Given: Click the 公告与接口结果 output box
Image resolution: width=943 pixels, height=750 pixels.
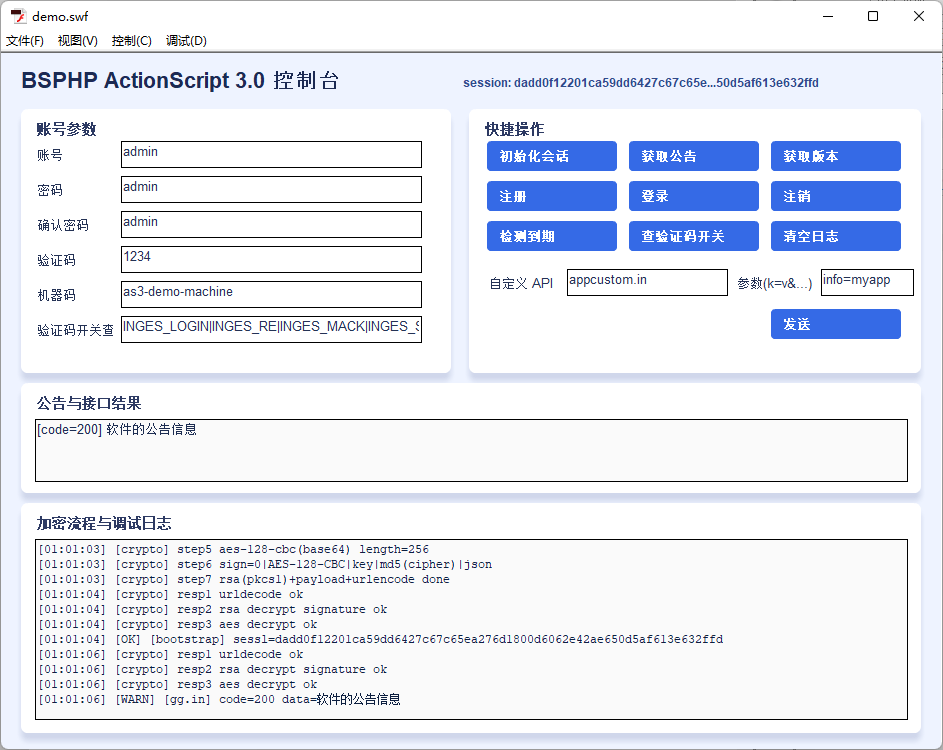Looking at the screenshot, I should click(472, 450).
